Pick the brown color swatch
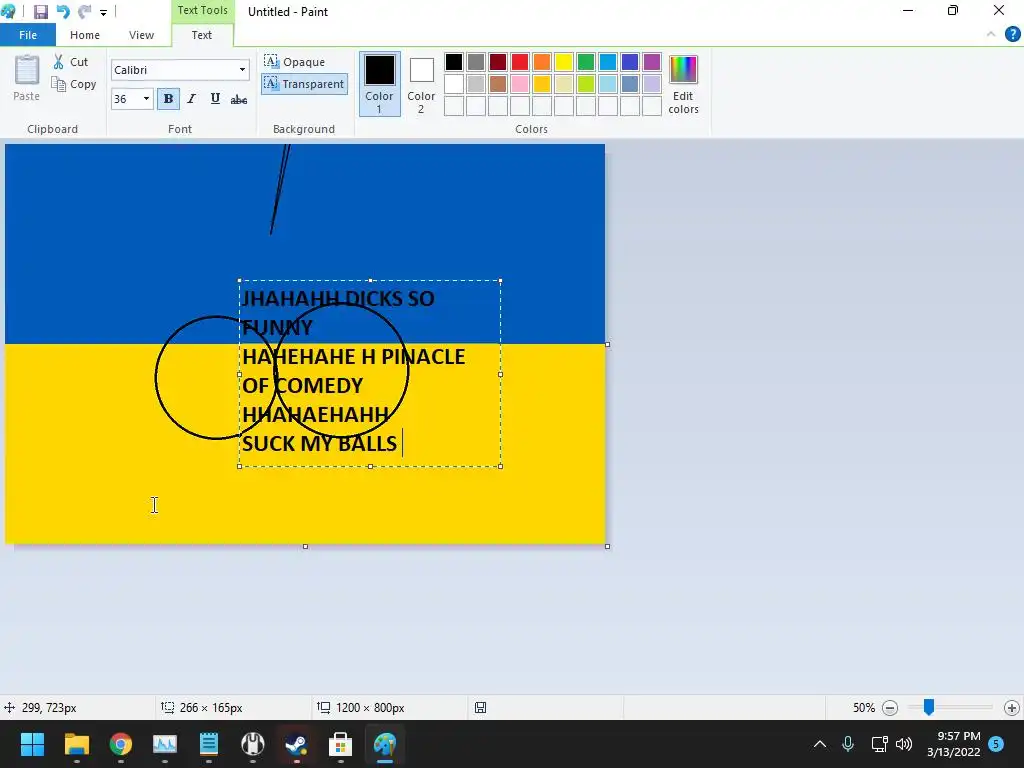The height and width of the screenshot is (768, 1024). 498,84
